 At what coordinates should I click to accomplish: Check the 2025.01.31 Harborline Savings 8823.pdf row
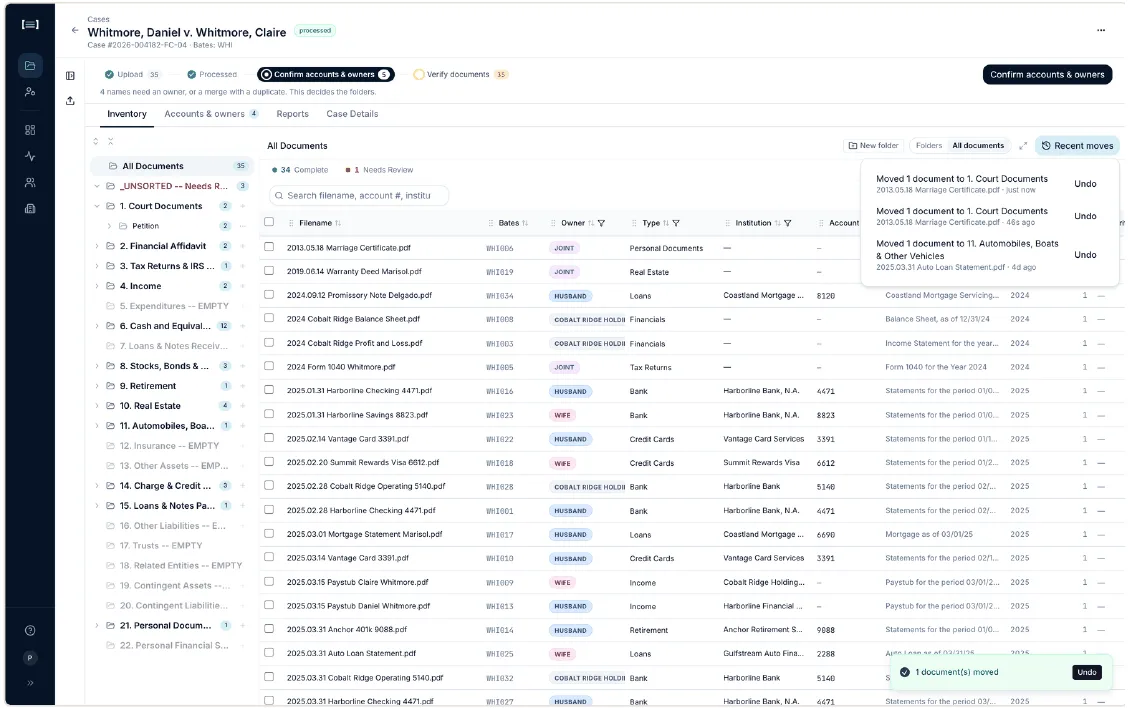(269, 414)
